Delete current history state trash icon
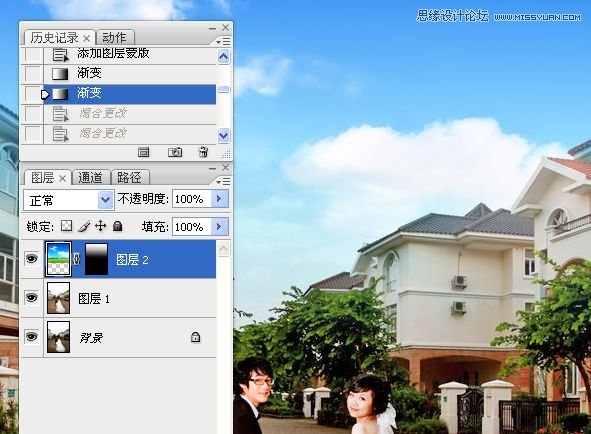 pyautogui.click(x=203, y=152)
